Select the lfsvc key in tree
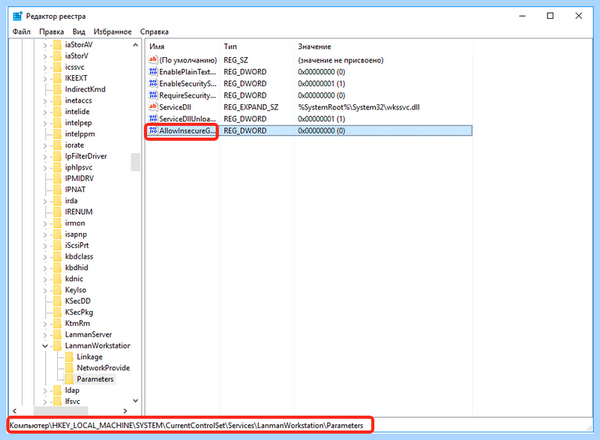This screenshot has width=600, height=440. [x=72, y=401]
